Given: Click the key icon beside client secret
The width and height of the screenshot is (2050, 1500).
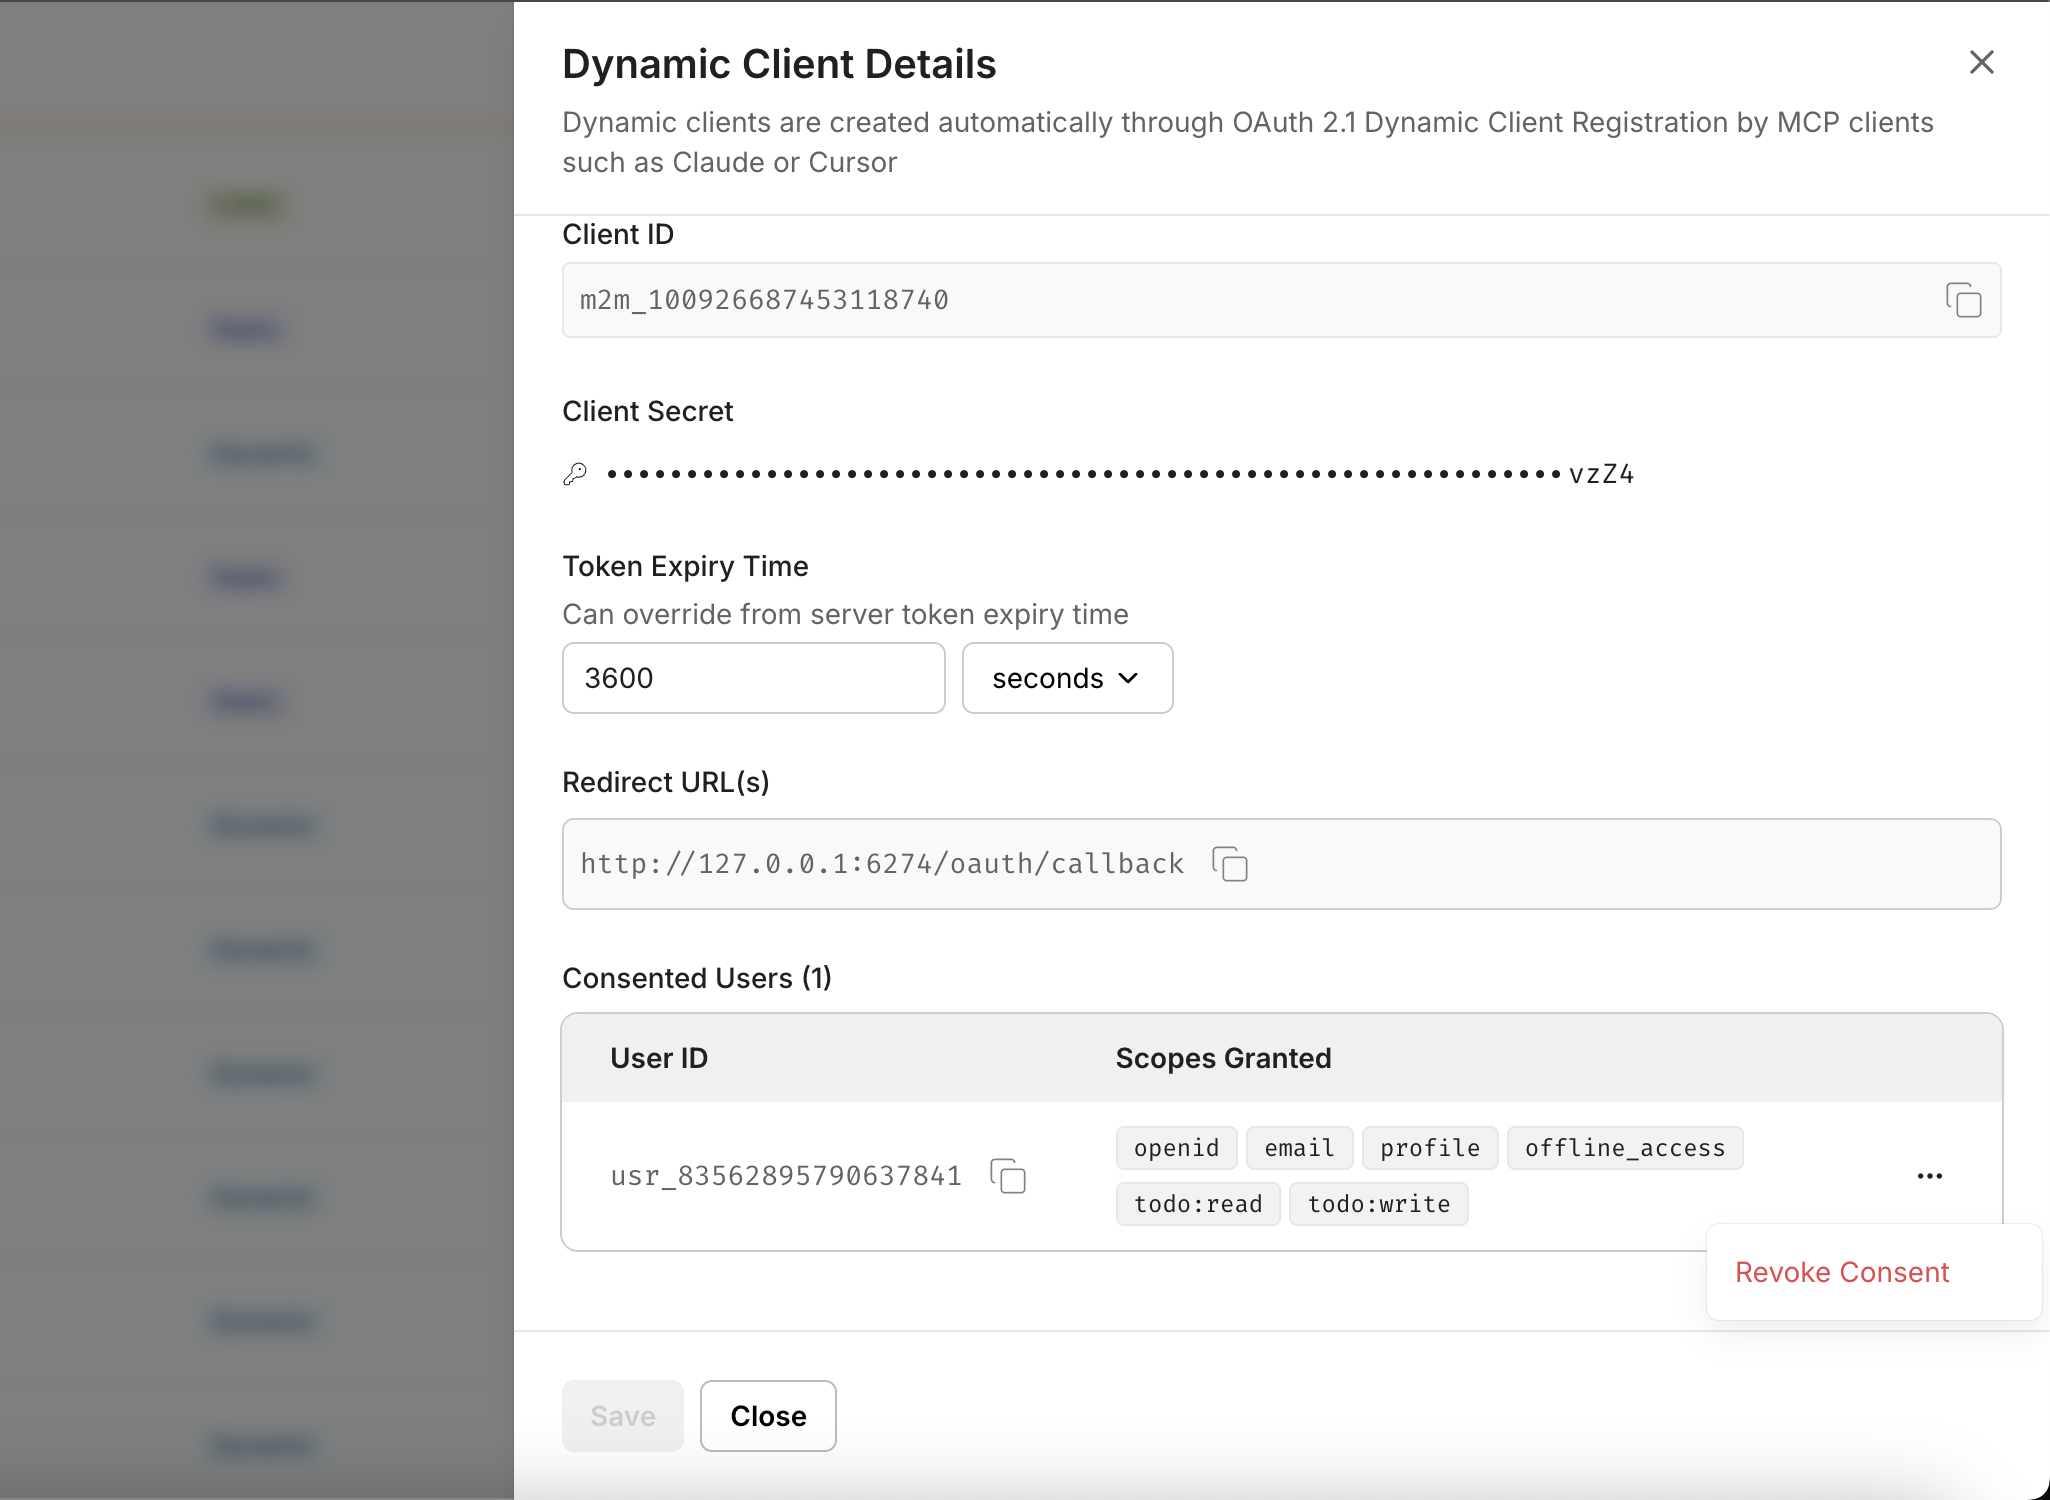Looking at the screenshot, I should pos(575,474).
